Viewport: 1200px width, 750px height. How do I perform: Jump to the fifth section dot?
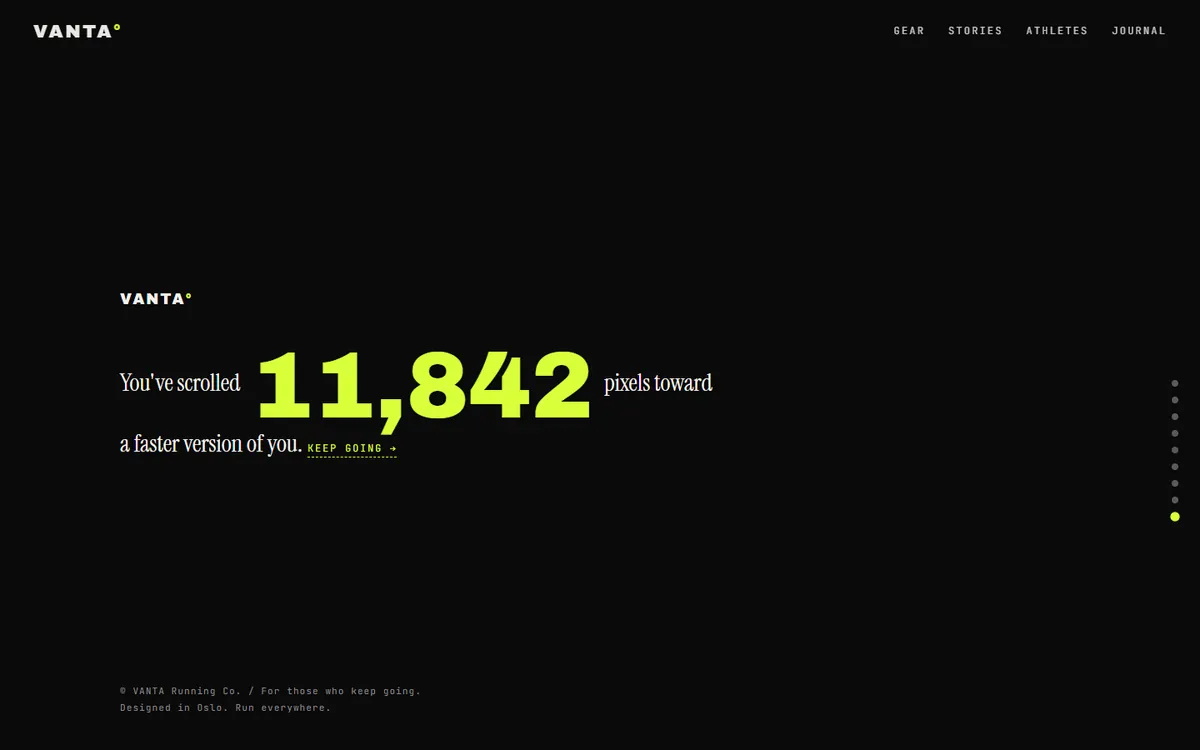pos(1175,450)
